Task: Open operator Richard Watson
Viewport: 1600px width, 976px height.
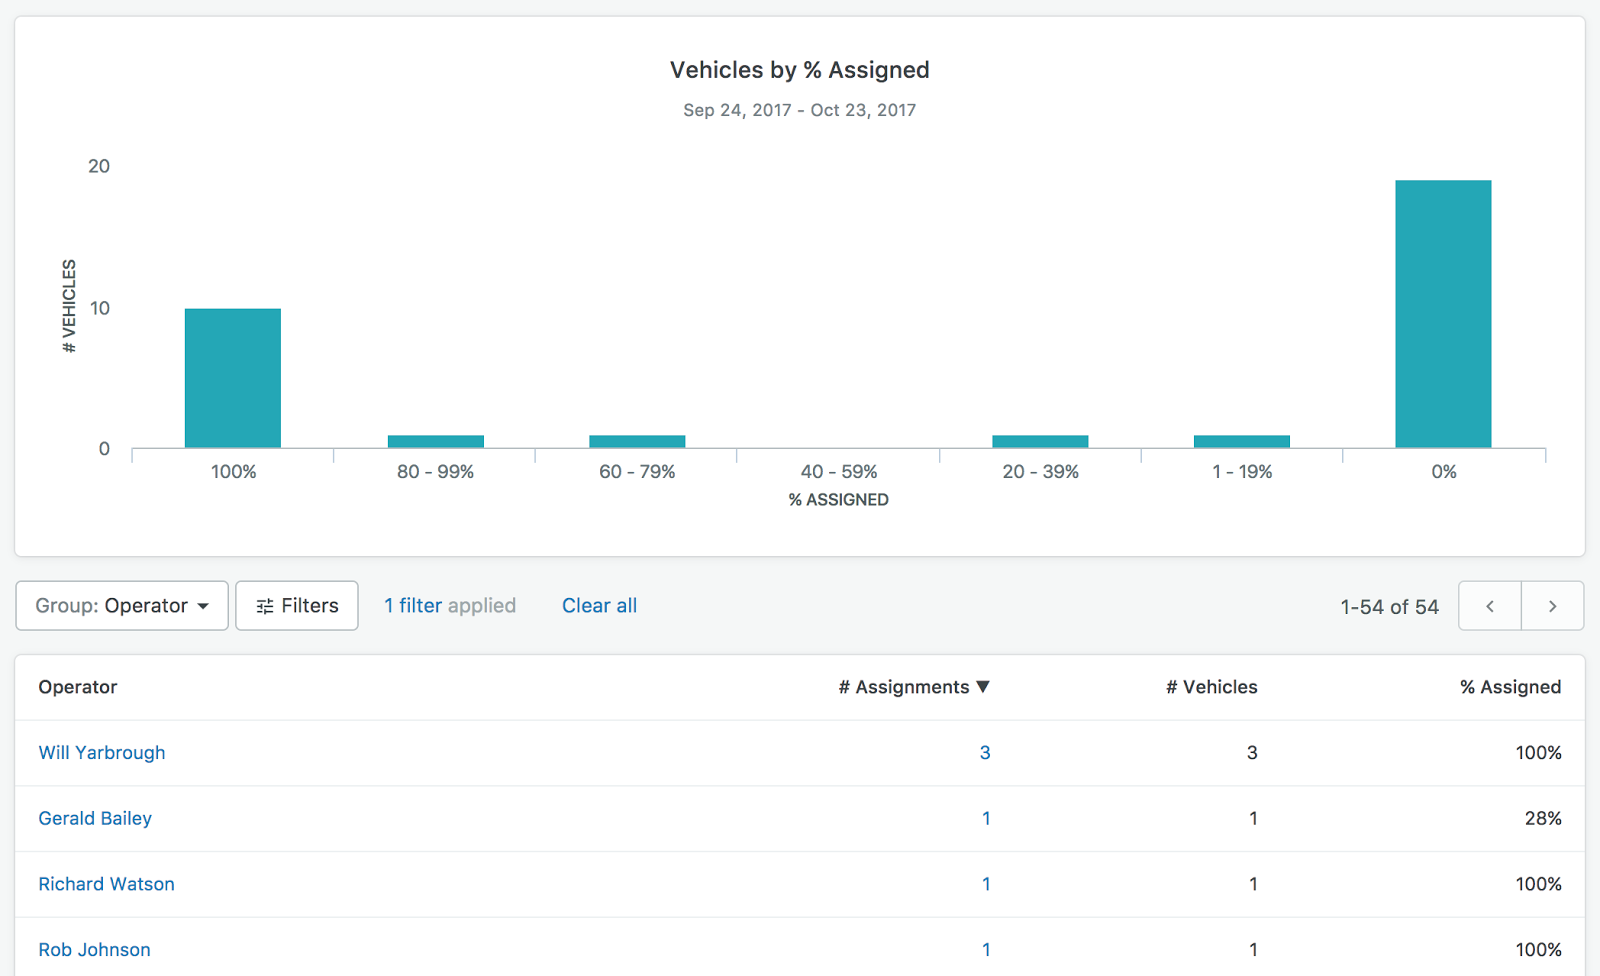Action: 106,884
